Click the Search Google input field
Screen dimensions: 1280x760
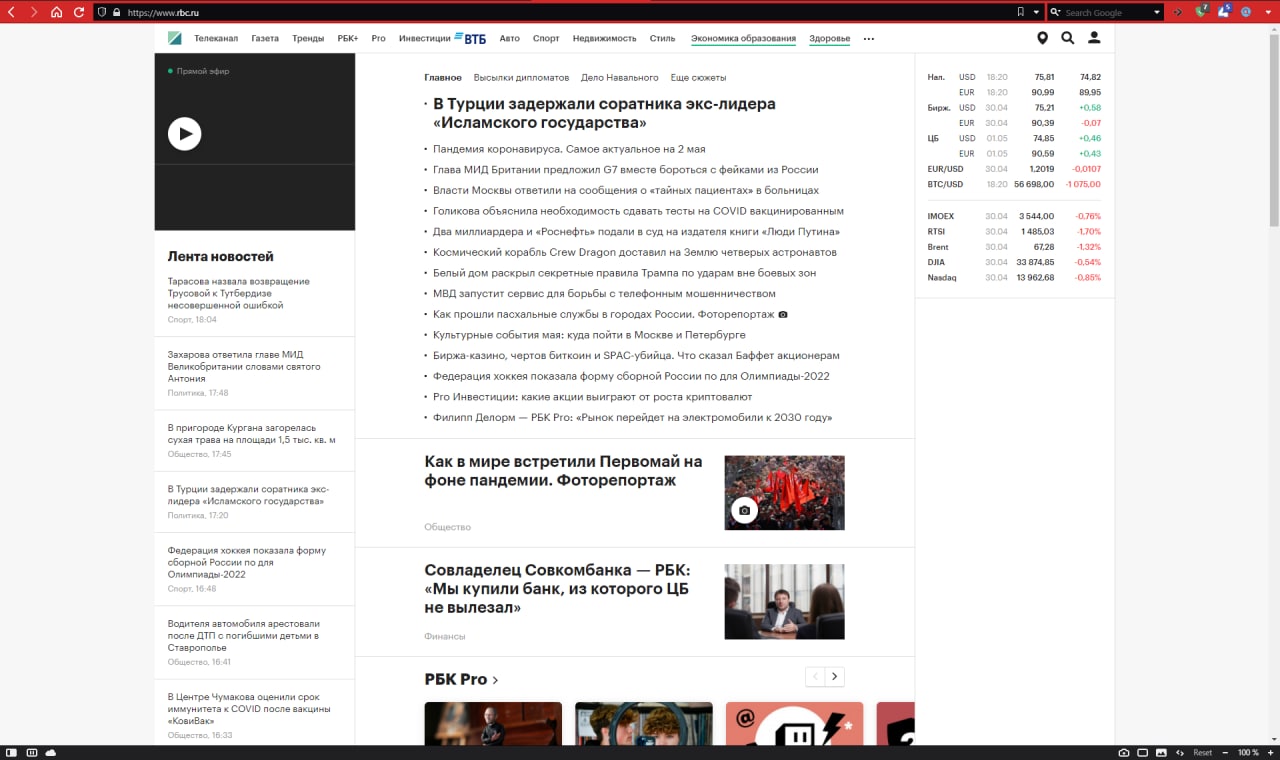[x=1106, y=12]
